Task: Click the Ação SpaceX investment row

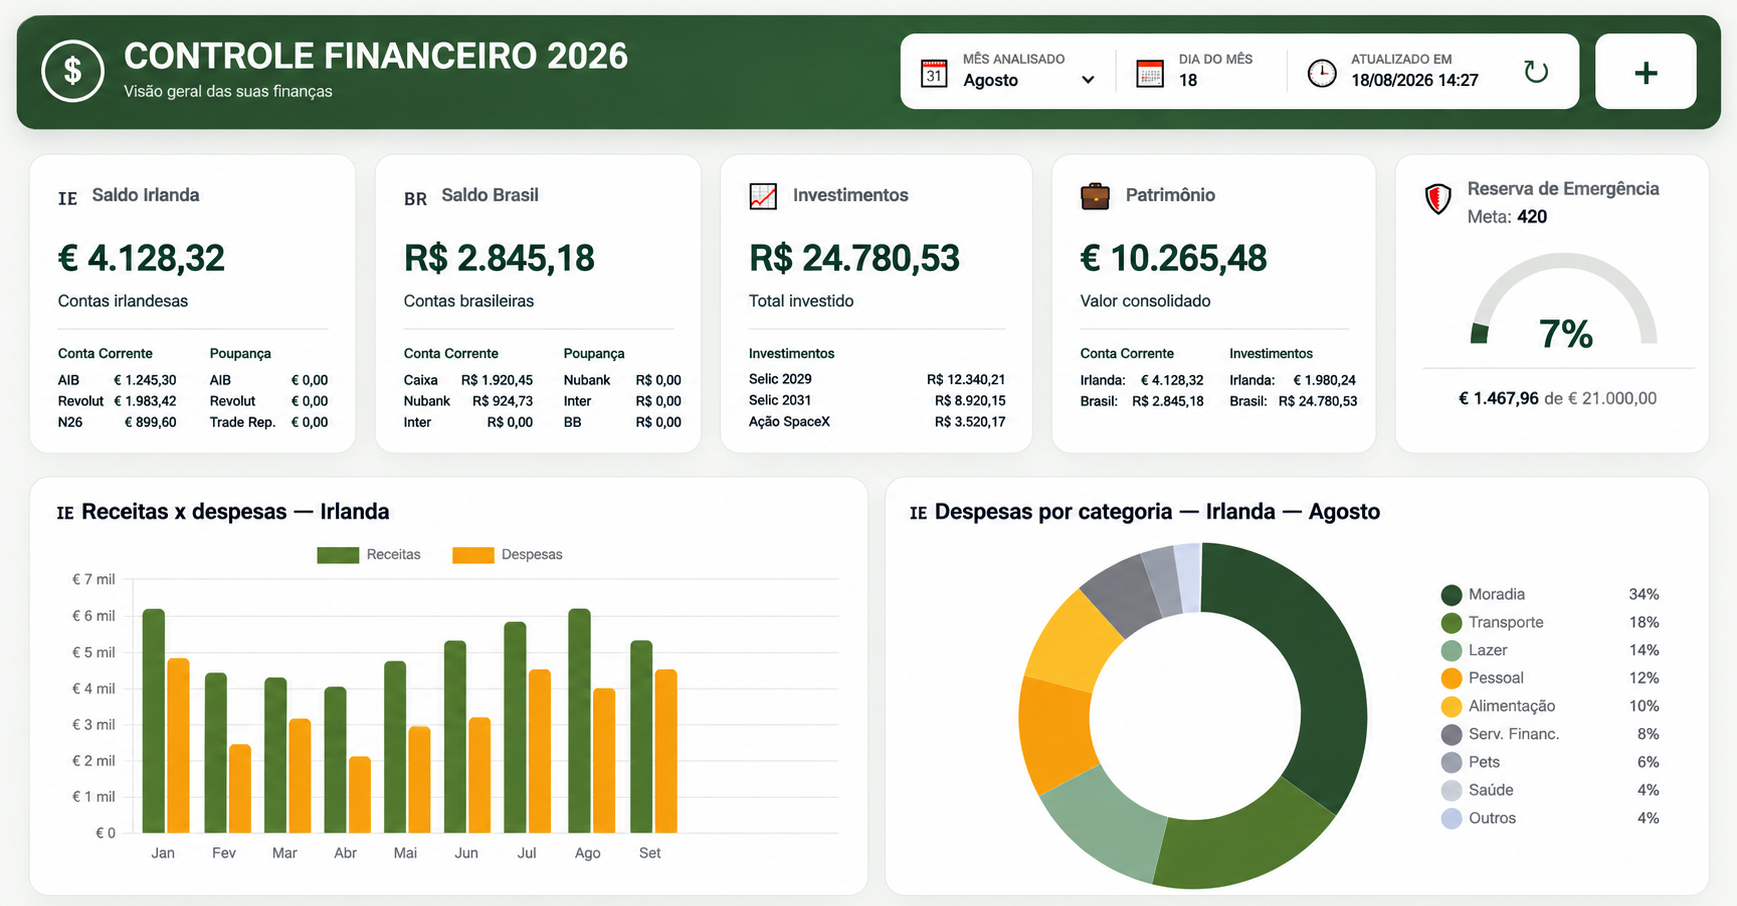Action: tap(877, 422)
